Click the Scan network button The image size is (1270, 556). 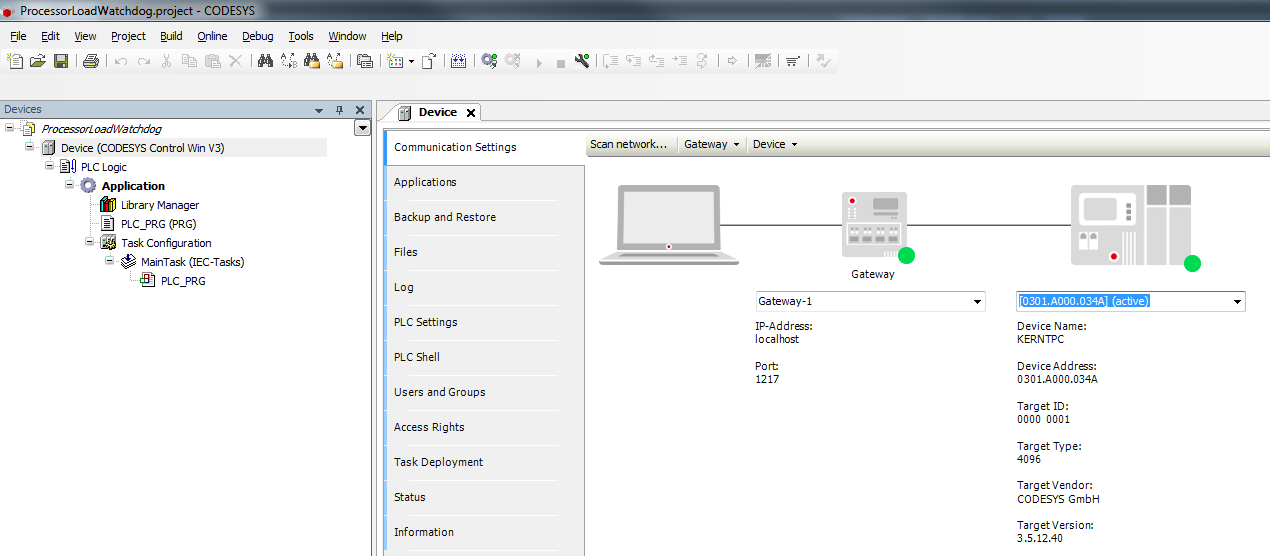click(628, 144)
